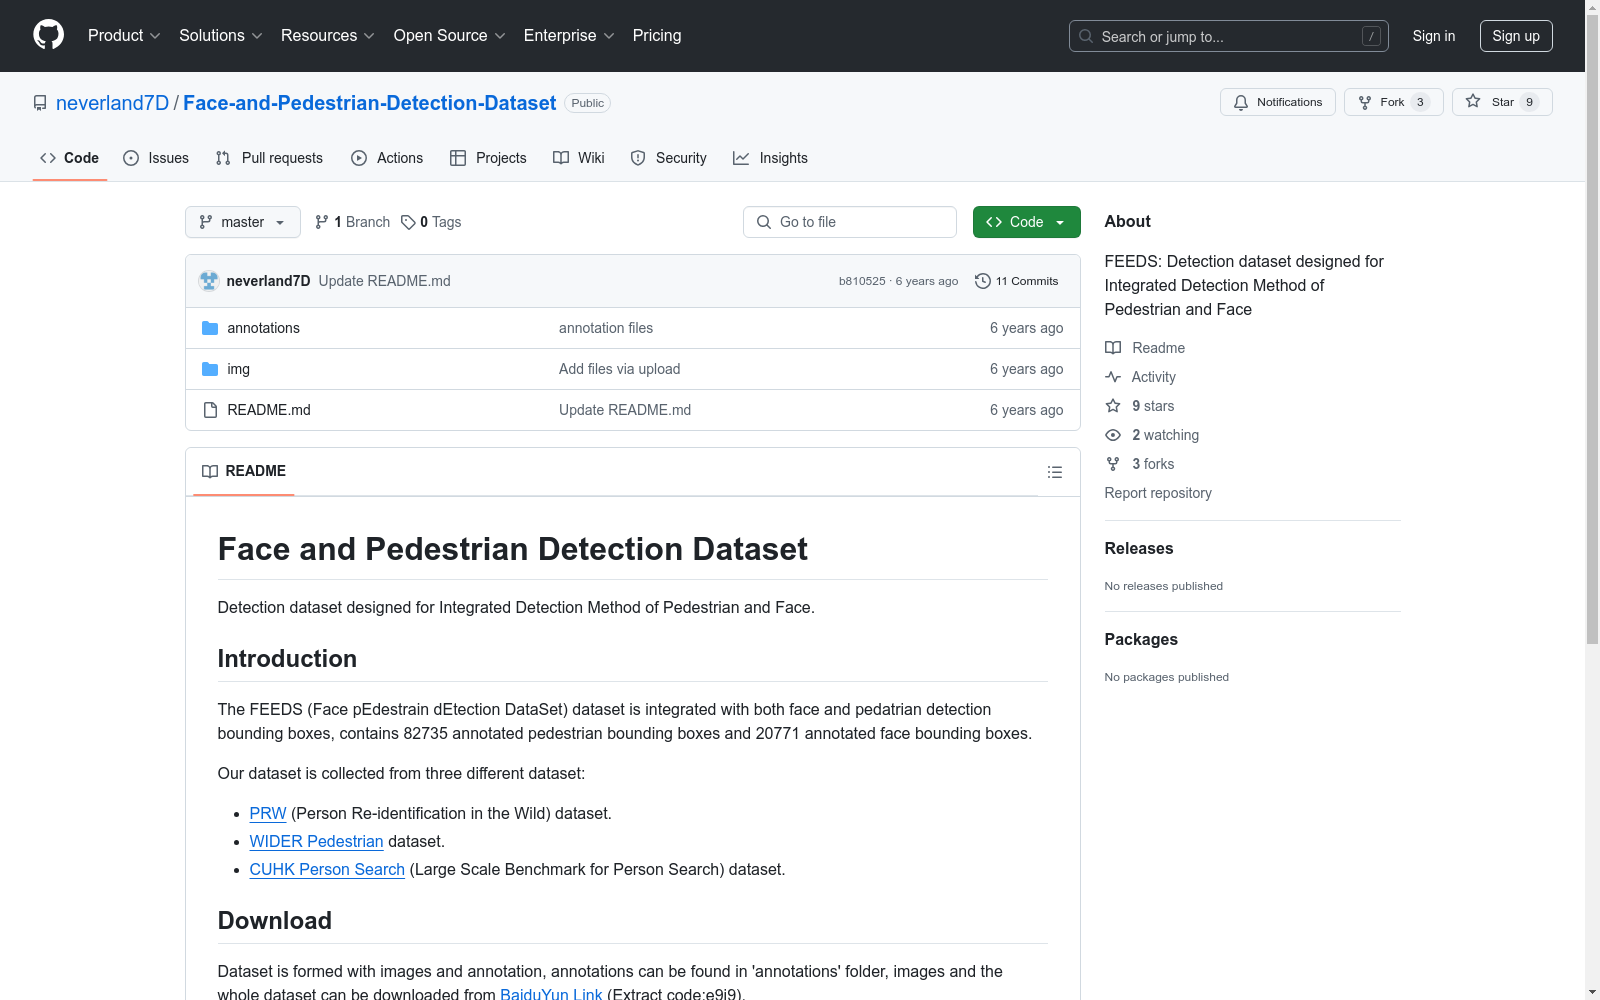Open the green Code dropdown button
Image resolution: width=1600 pixels, height=1000 pixels.
point(1026,222)
